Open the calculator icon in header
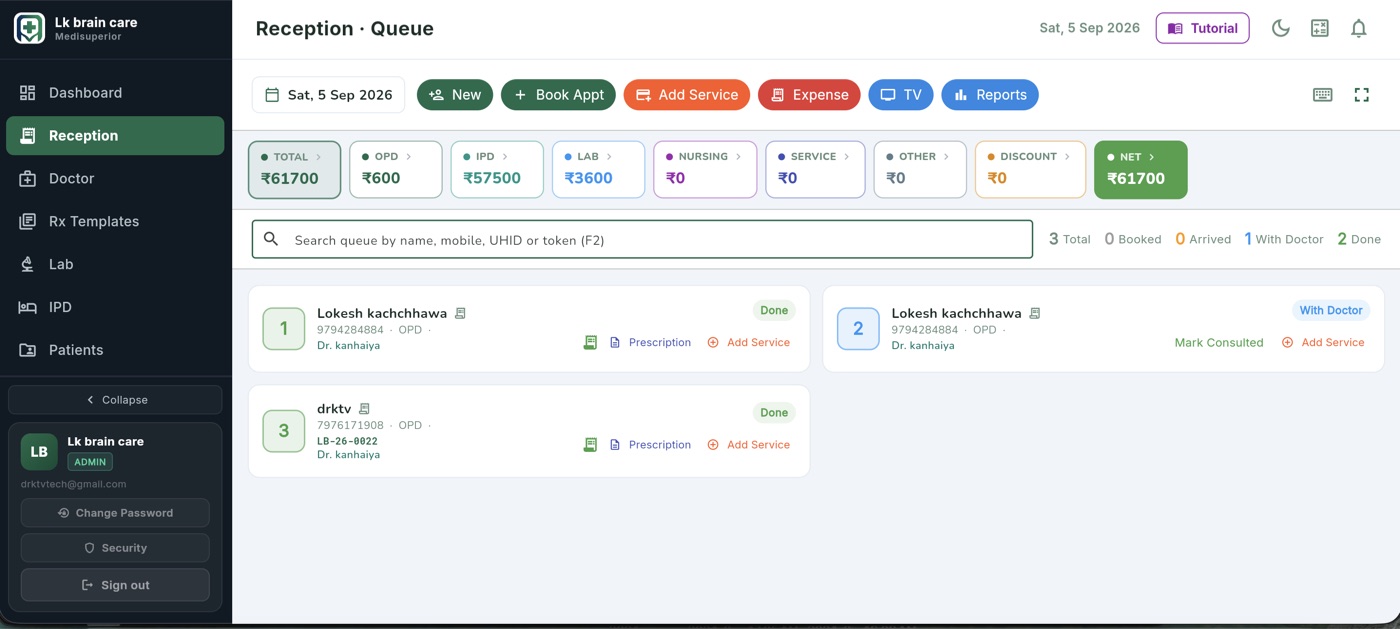Viewport: 1400px width, 629px height. click(x=1319, y=28)
